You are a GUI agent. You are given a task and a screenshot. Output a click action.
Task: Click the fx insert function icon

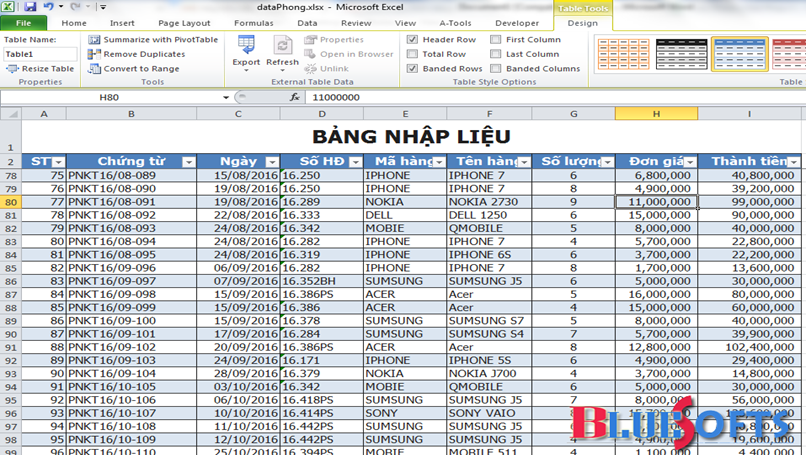[x=295, y=97]
